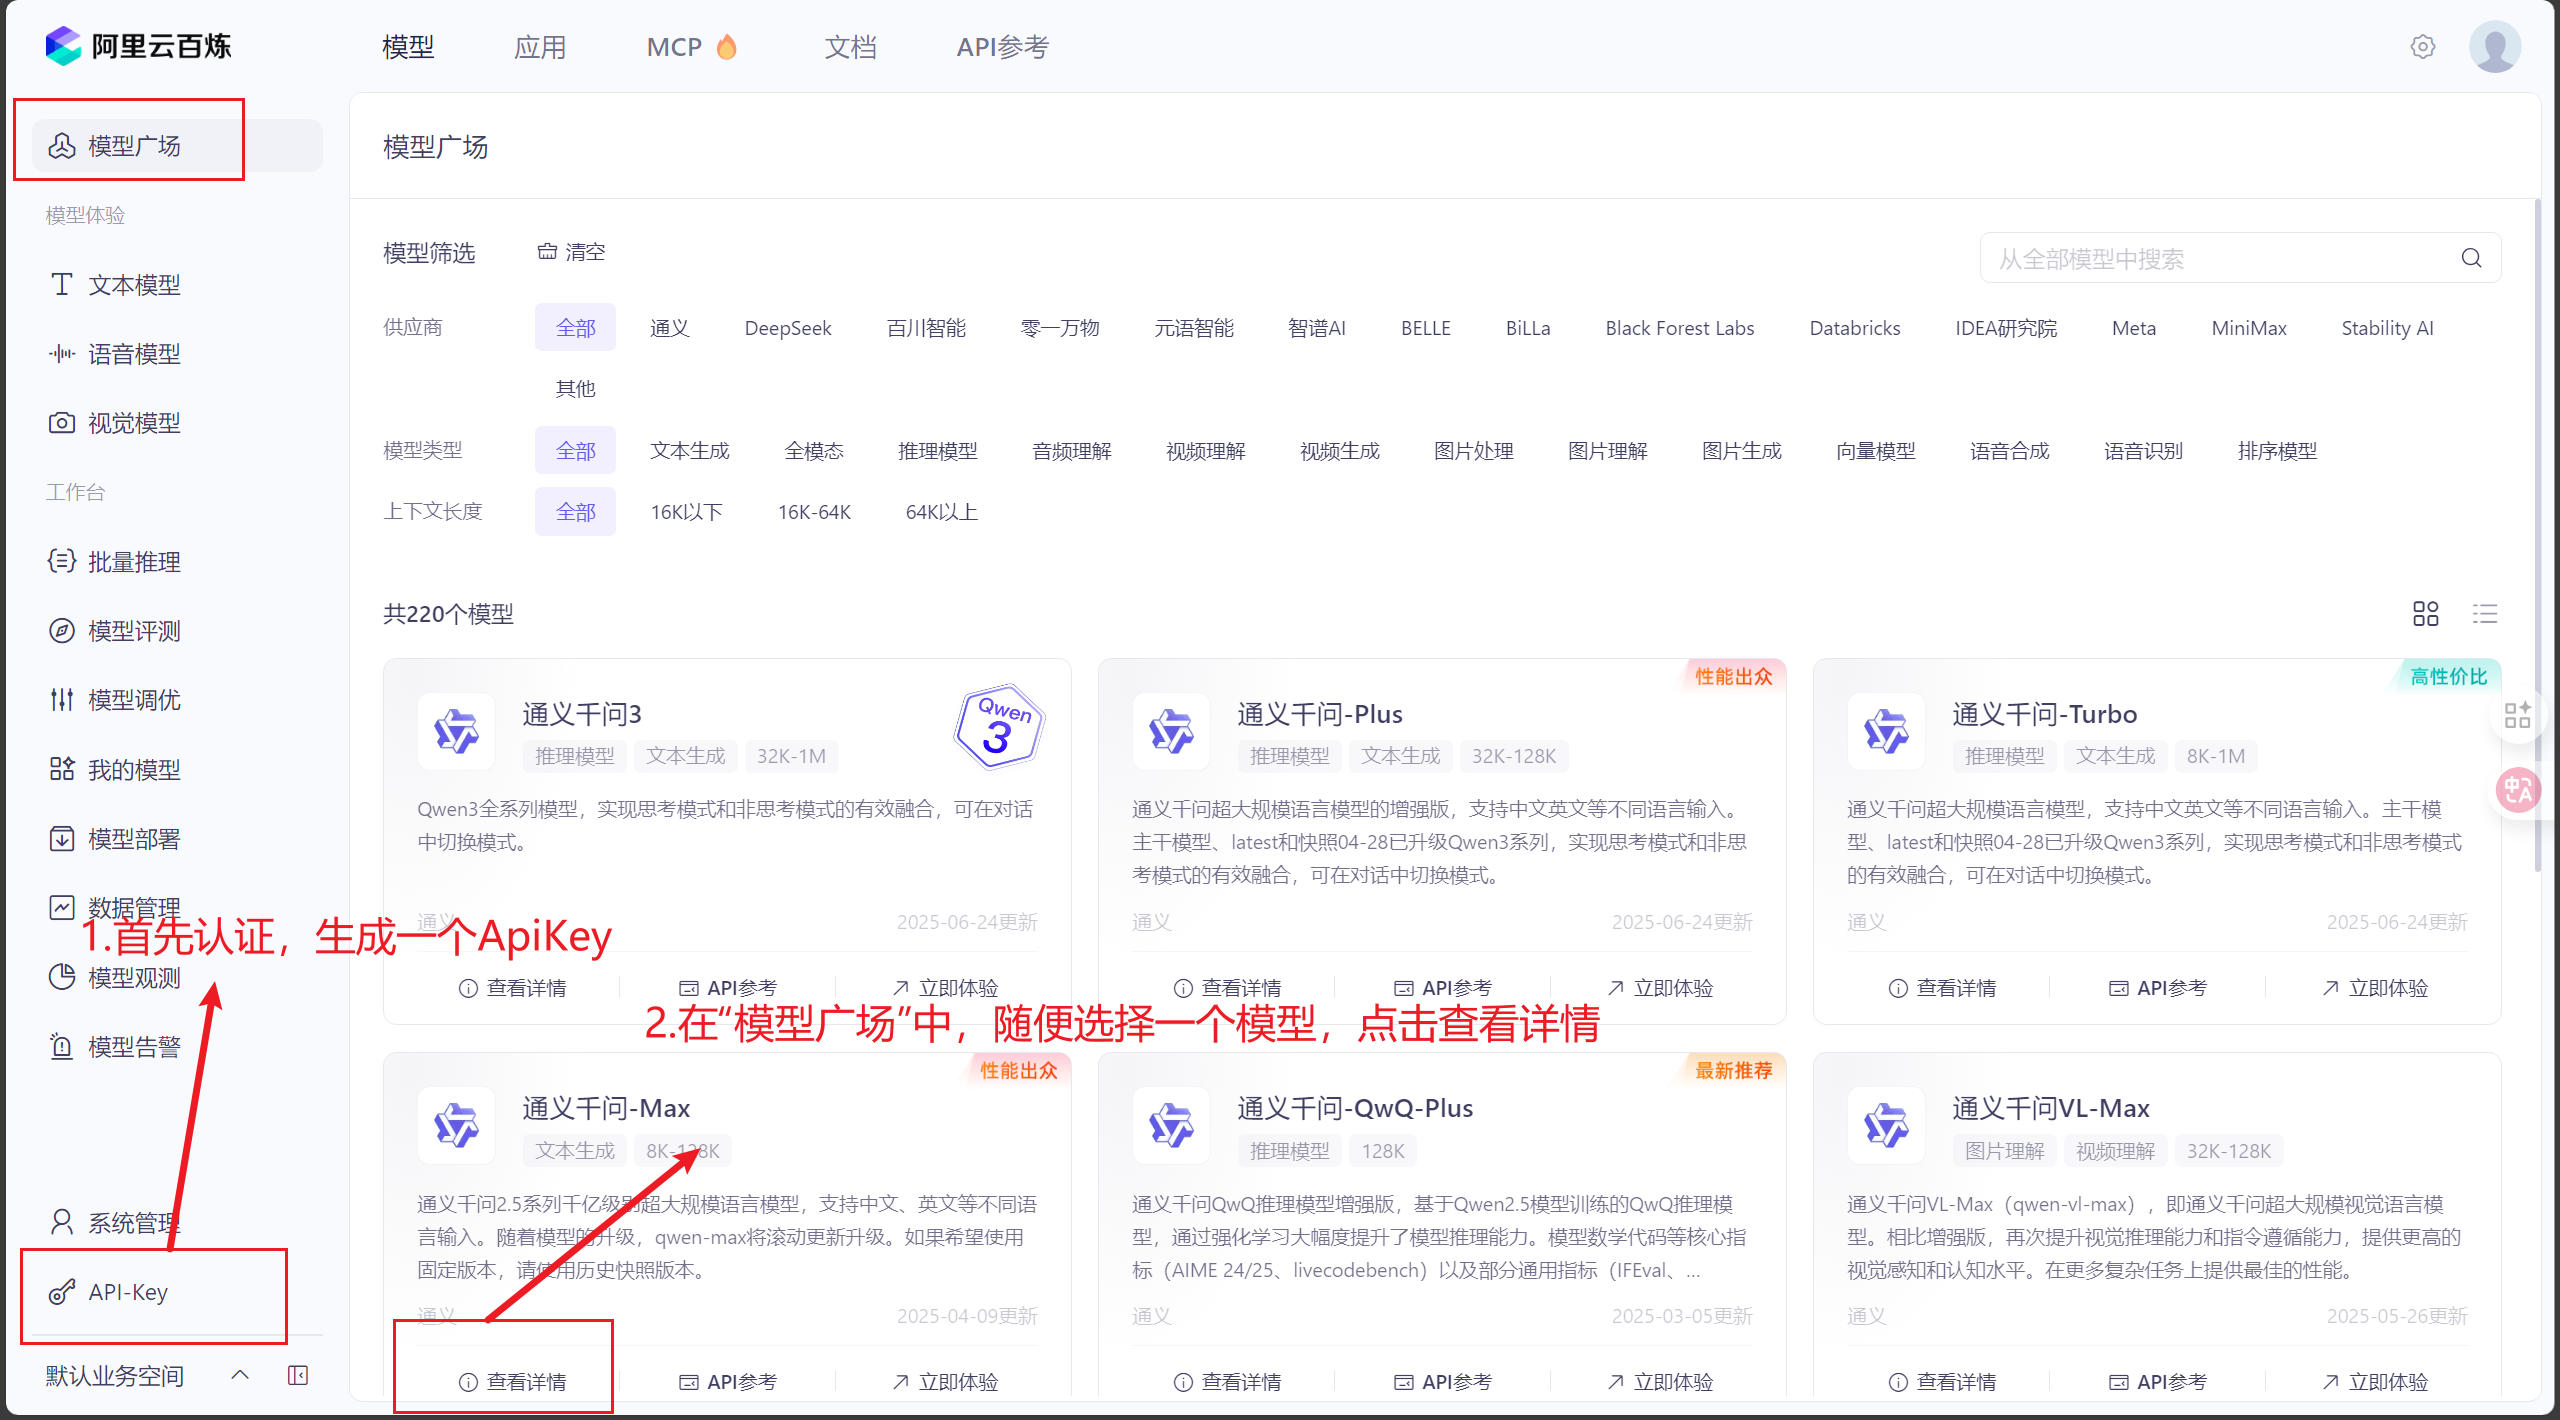Click the pink translate floating icon
2560x1420 pixels.
2517,790
